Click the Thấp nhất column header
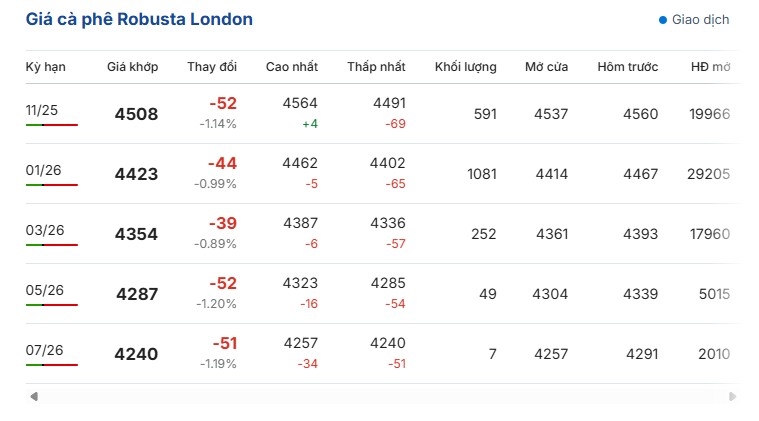Image resolution: width=759 pixels, height=421 pixels. tap(377, 67)
